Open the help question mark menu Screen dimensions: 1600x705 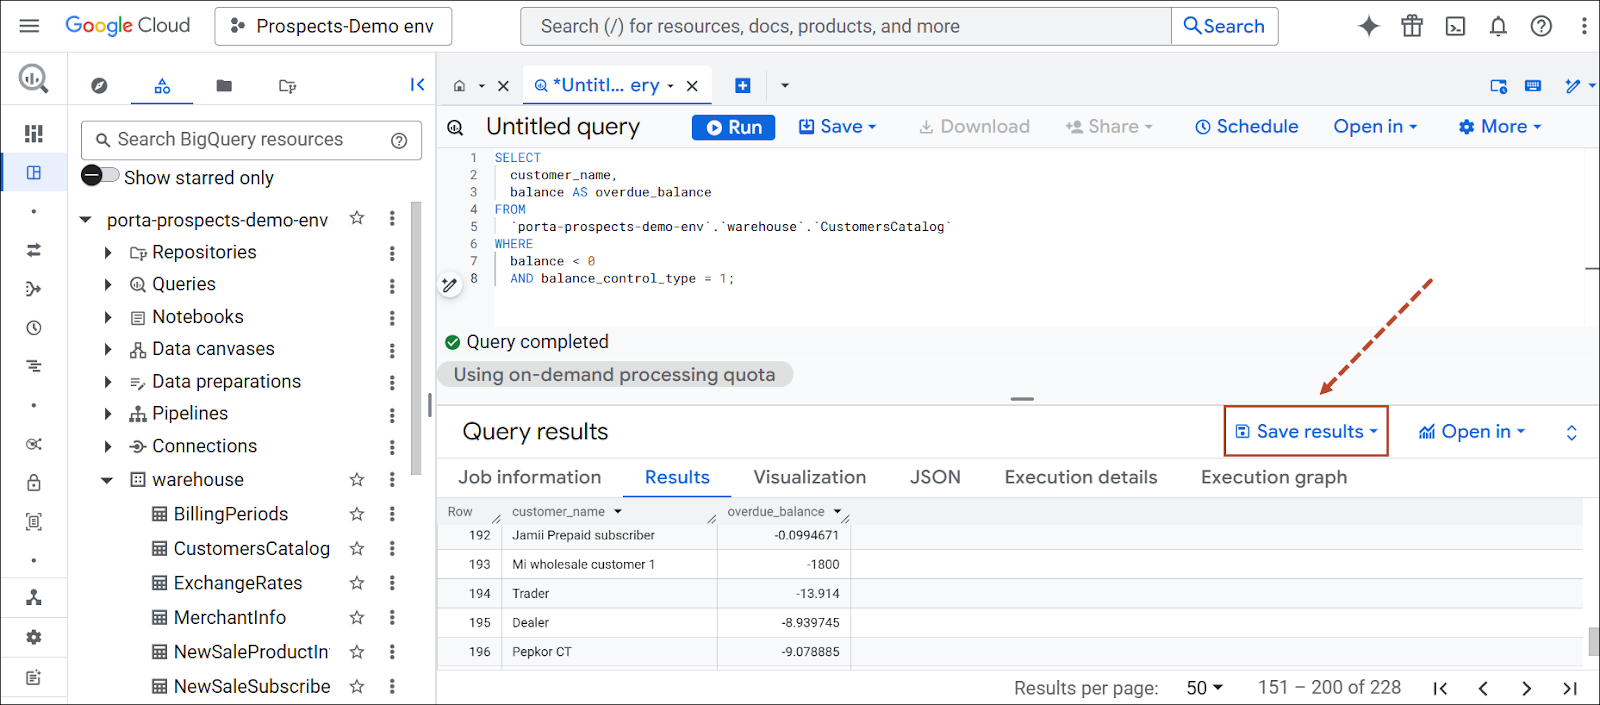1541,26
